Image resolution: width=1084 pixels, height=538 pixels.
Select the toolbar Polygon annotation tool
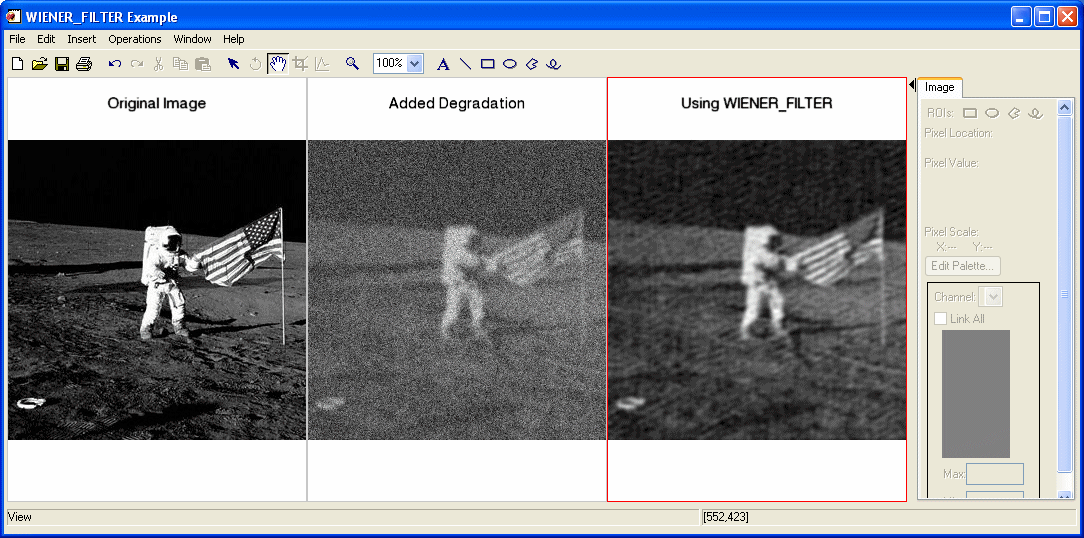coord(532,64)
